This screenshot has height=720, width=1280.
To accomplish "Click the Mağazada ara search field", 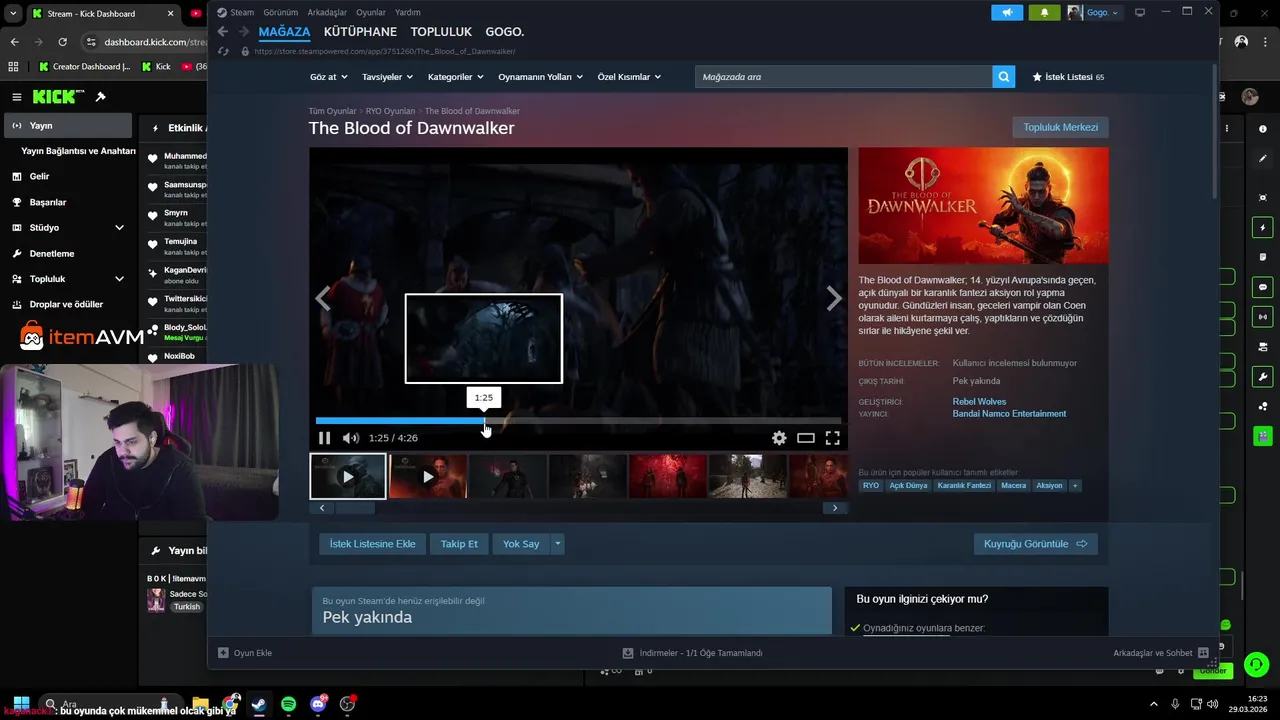I will click(x=844, y=77).
